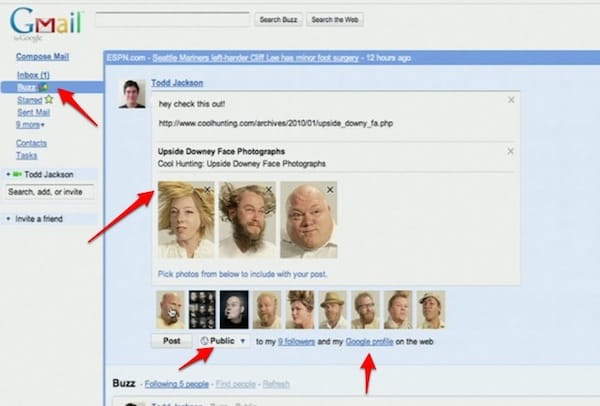Expand the '9 more' labels list
The height and width of the screenshot is (406, 600).
point(31,125)
